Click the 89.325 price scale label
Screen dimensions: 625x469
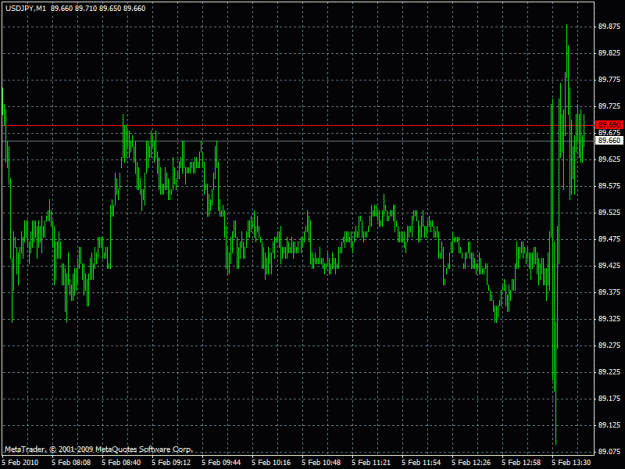tap(609, 319)
